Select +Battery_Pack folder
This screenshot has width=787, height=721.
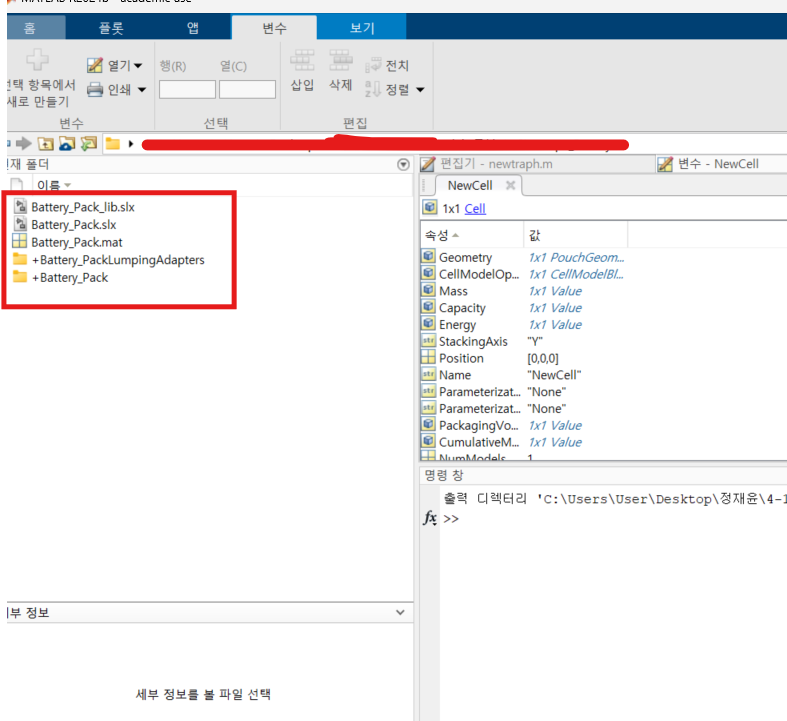tap(70, 277)
